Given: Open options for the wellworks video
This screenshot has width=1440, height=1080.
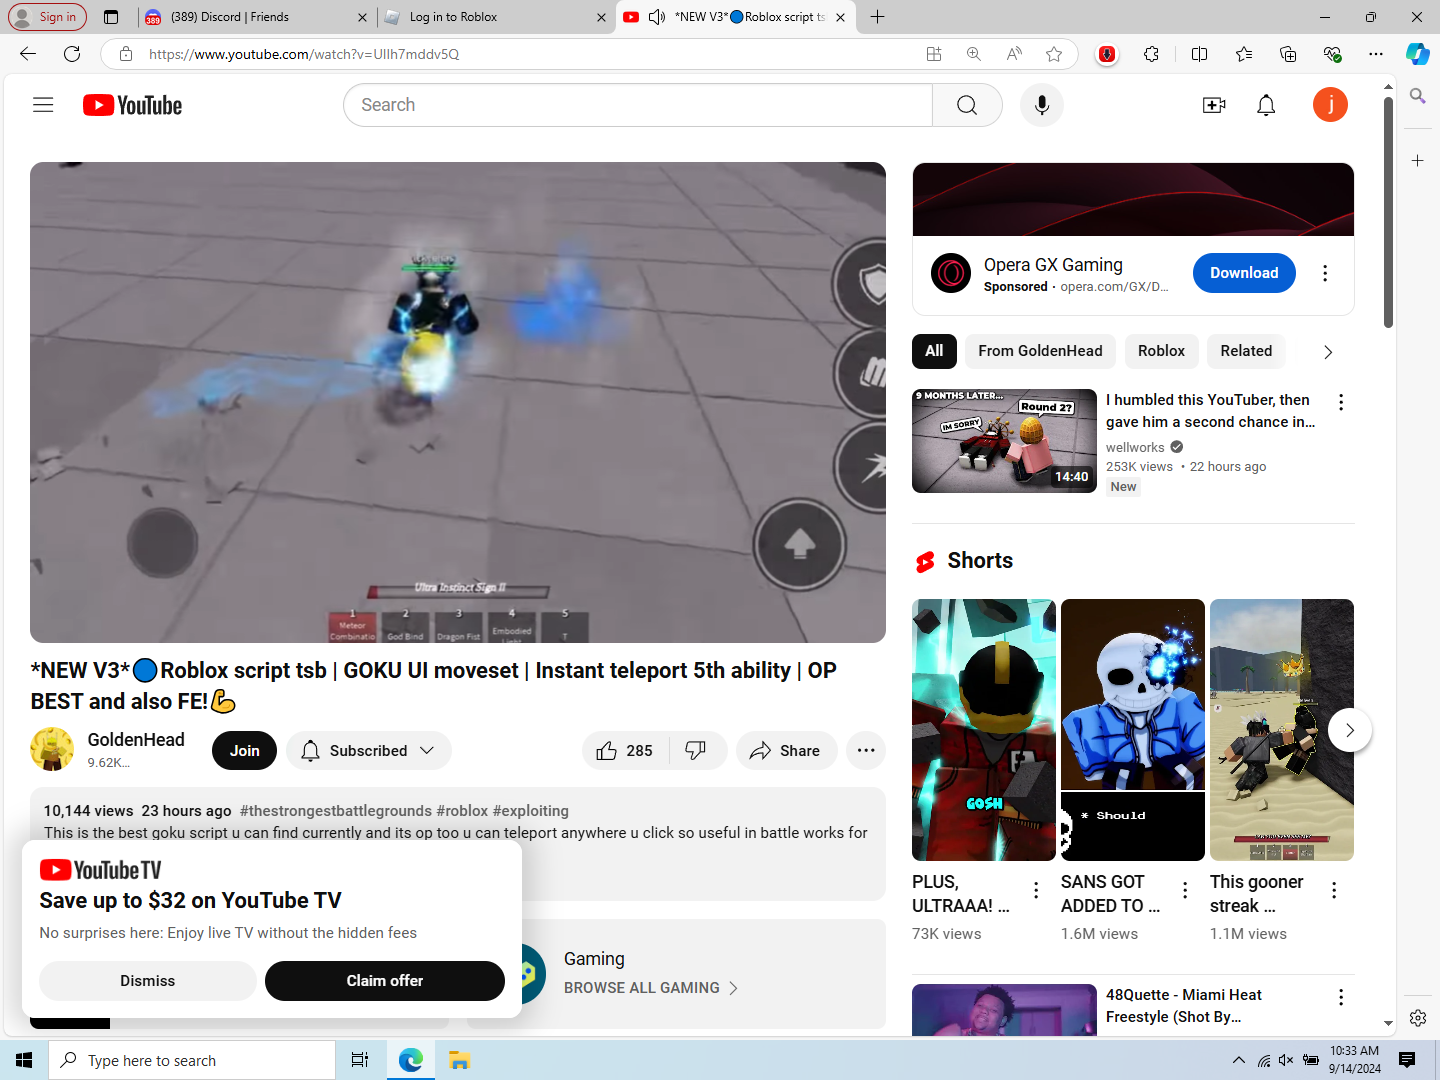Looking at the screenshot, I should [x=1341, y=402].
